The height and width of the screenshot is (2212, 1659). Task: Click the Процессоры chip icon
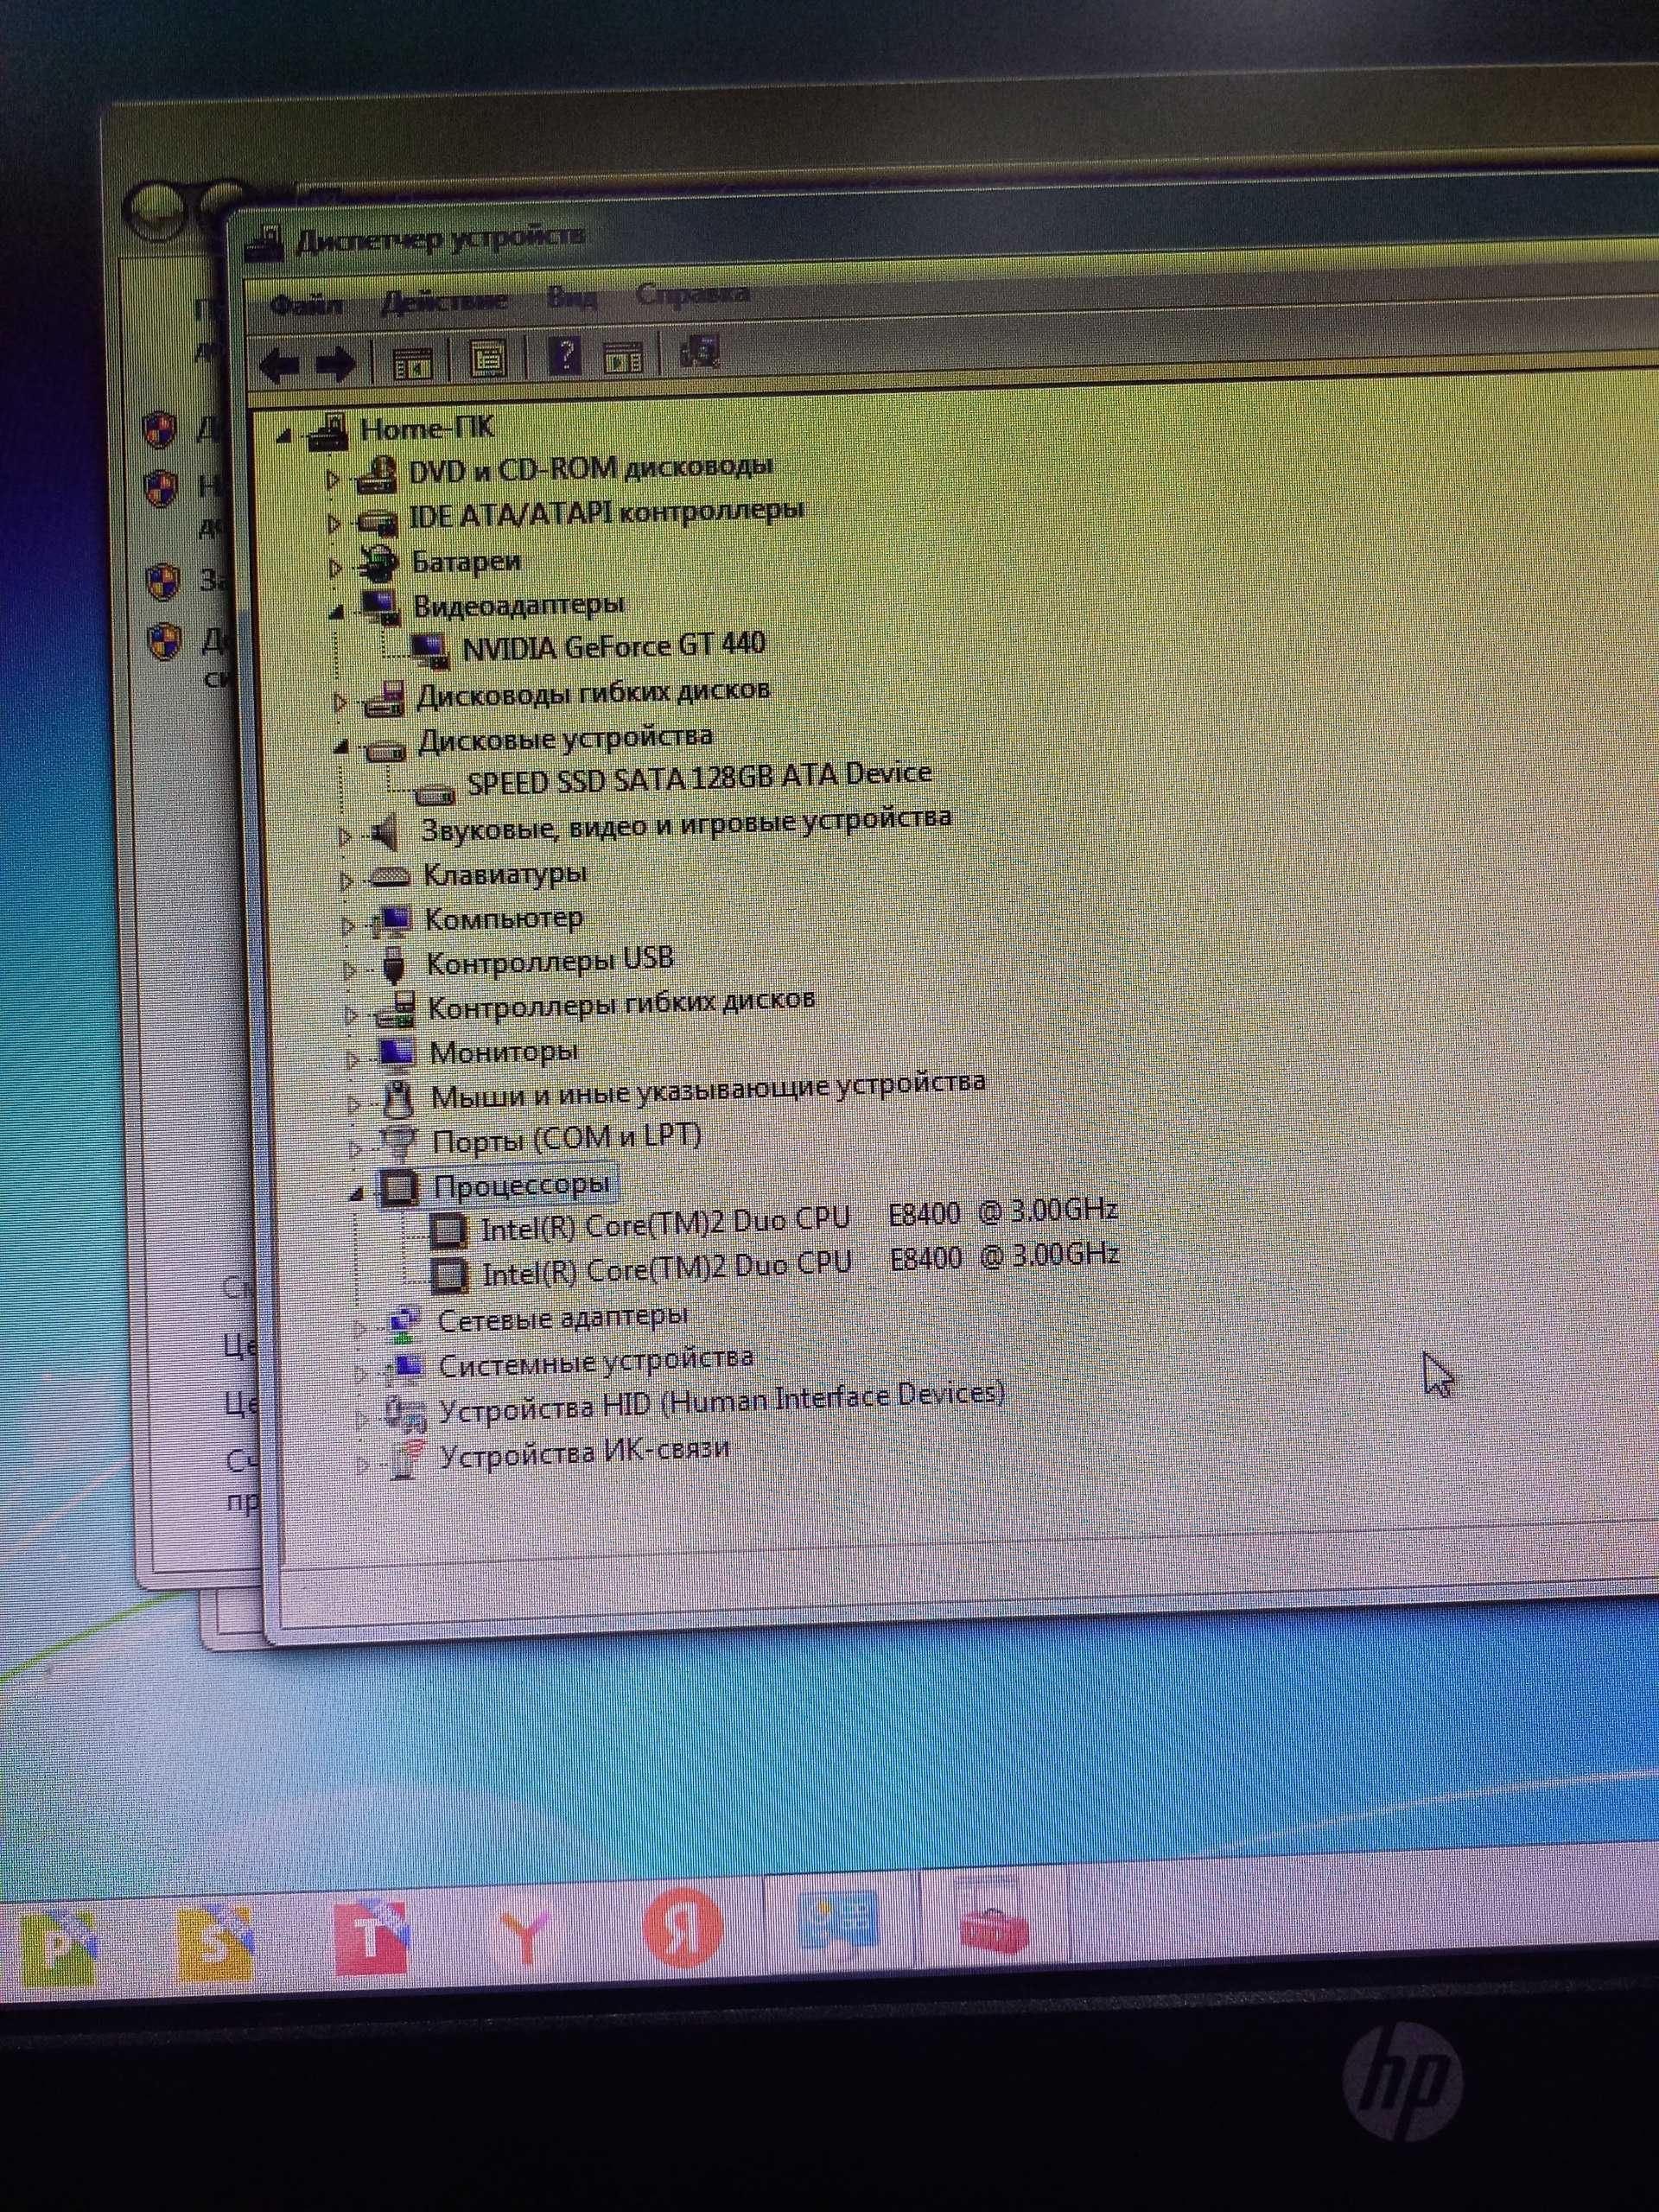pos(398,1187)
